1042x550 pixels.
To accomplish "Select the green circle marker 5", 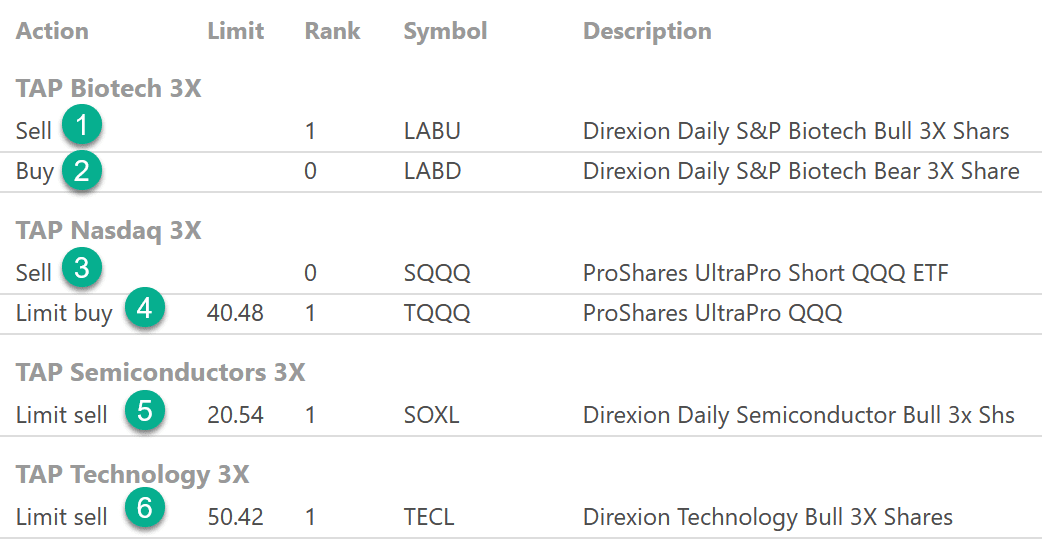I will [x=145, y=411].
